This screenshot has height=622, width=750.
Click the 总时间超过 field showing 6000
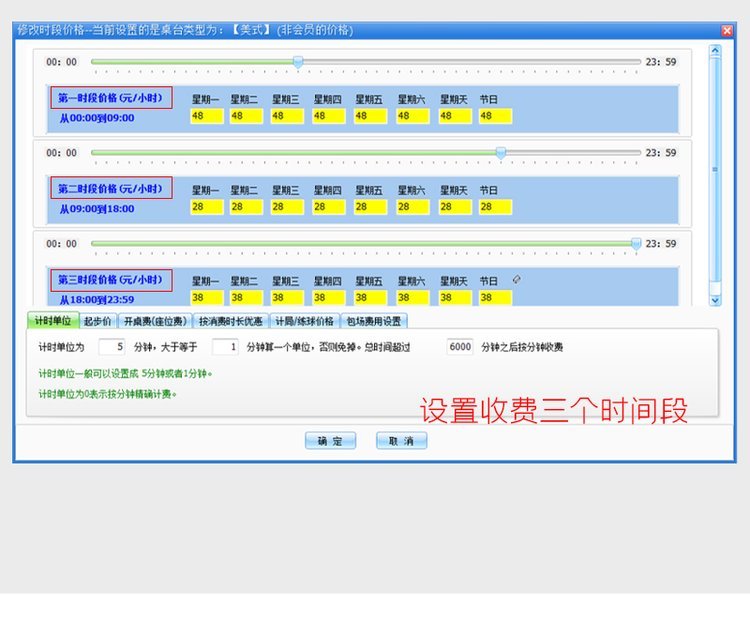[460, 347]
